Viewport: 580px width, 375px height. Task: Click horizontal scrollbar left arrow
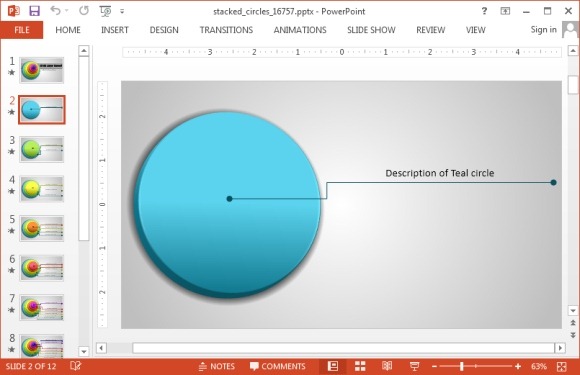[x=101, y=348]
